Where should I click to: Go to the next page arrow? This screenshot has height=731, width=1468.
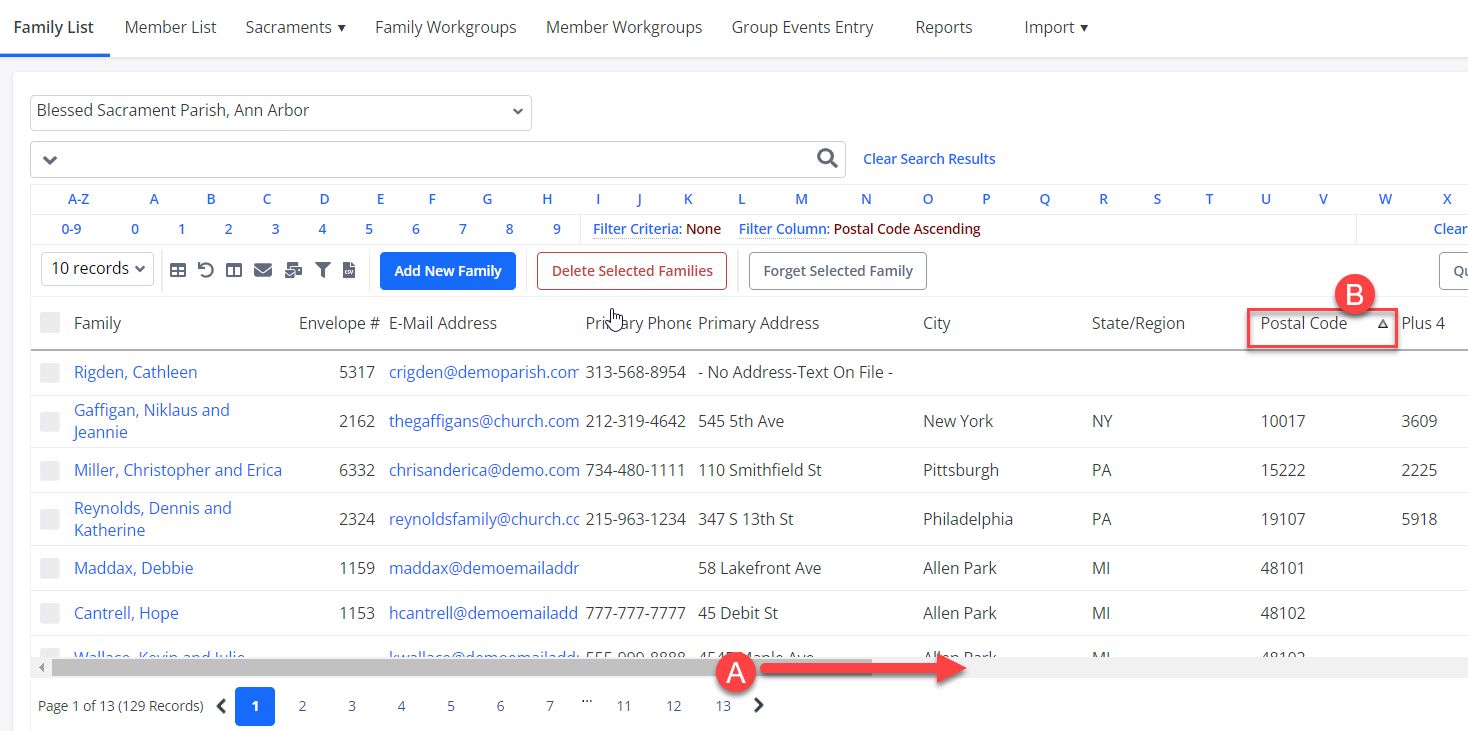(x=759, y=706)
